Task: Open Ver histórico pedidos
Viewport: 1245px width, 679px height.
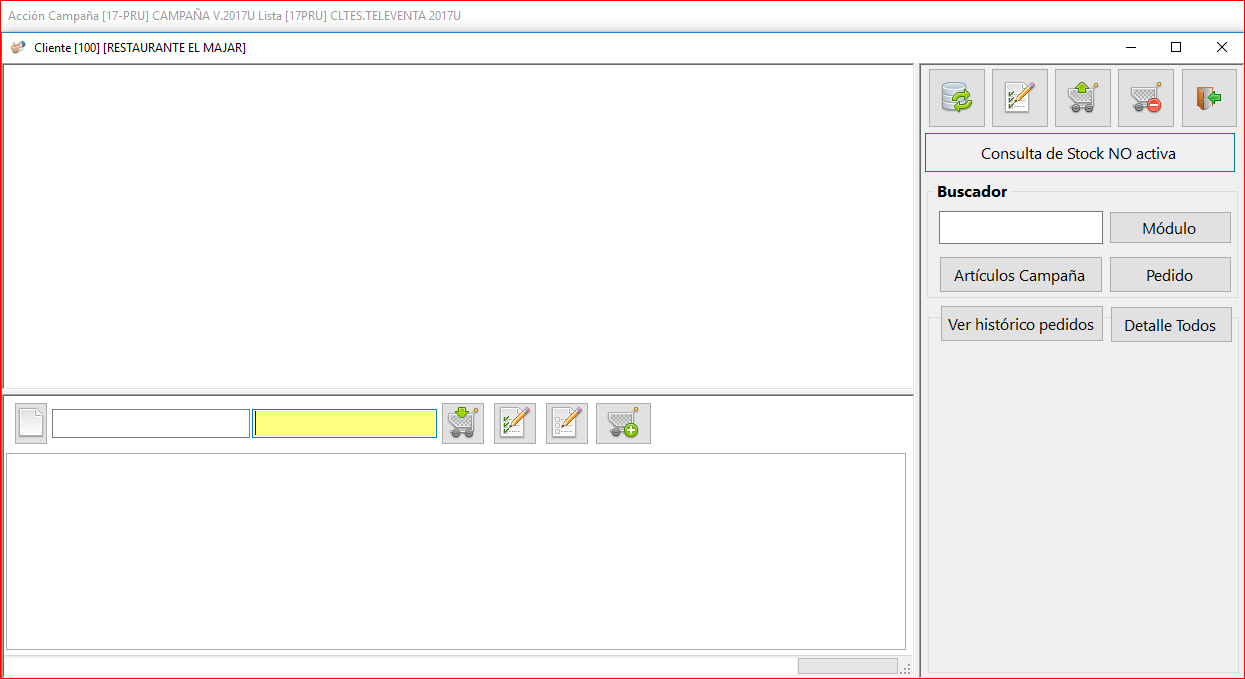Action: tap(1021, 324)
